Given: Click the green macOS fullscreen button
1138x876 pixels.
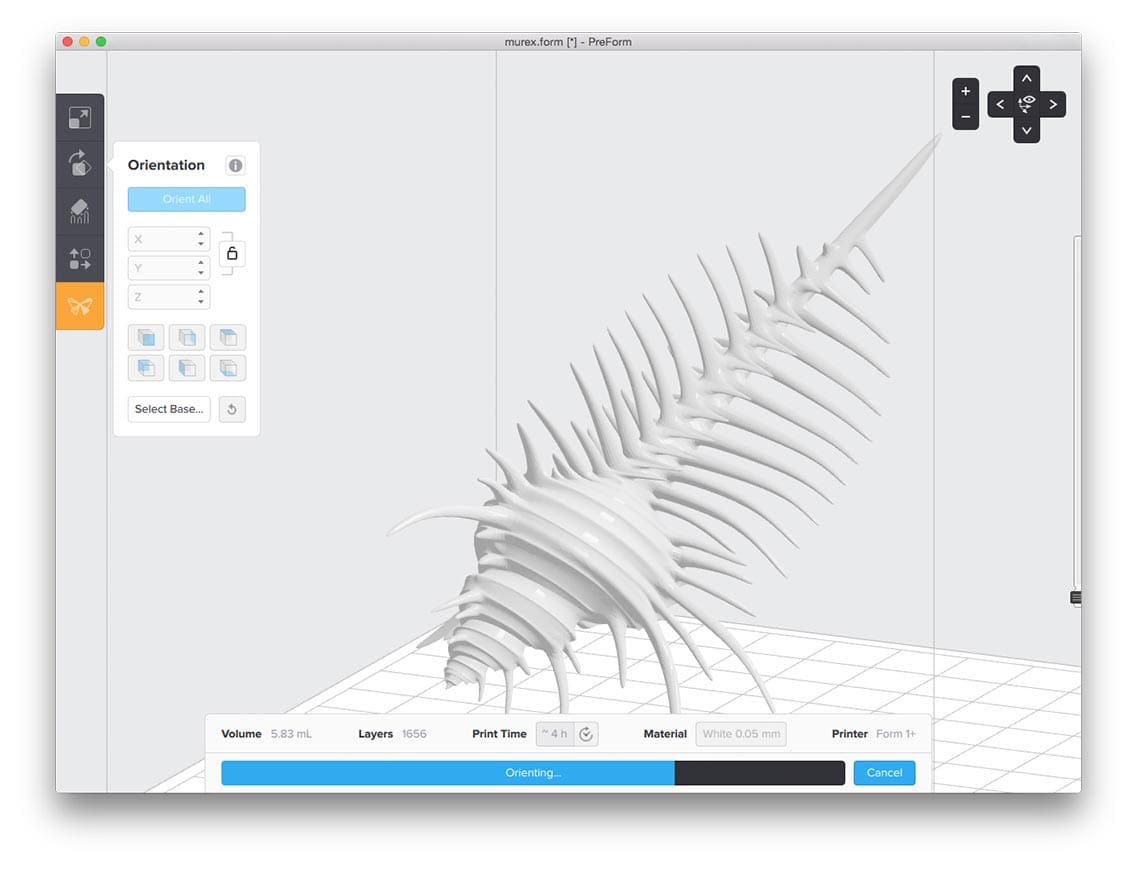Looking at the screenshot, I should pos(101,41).
